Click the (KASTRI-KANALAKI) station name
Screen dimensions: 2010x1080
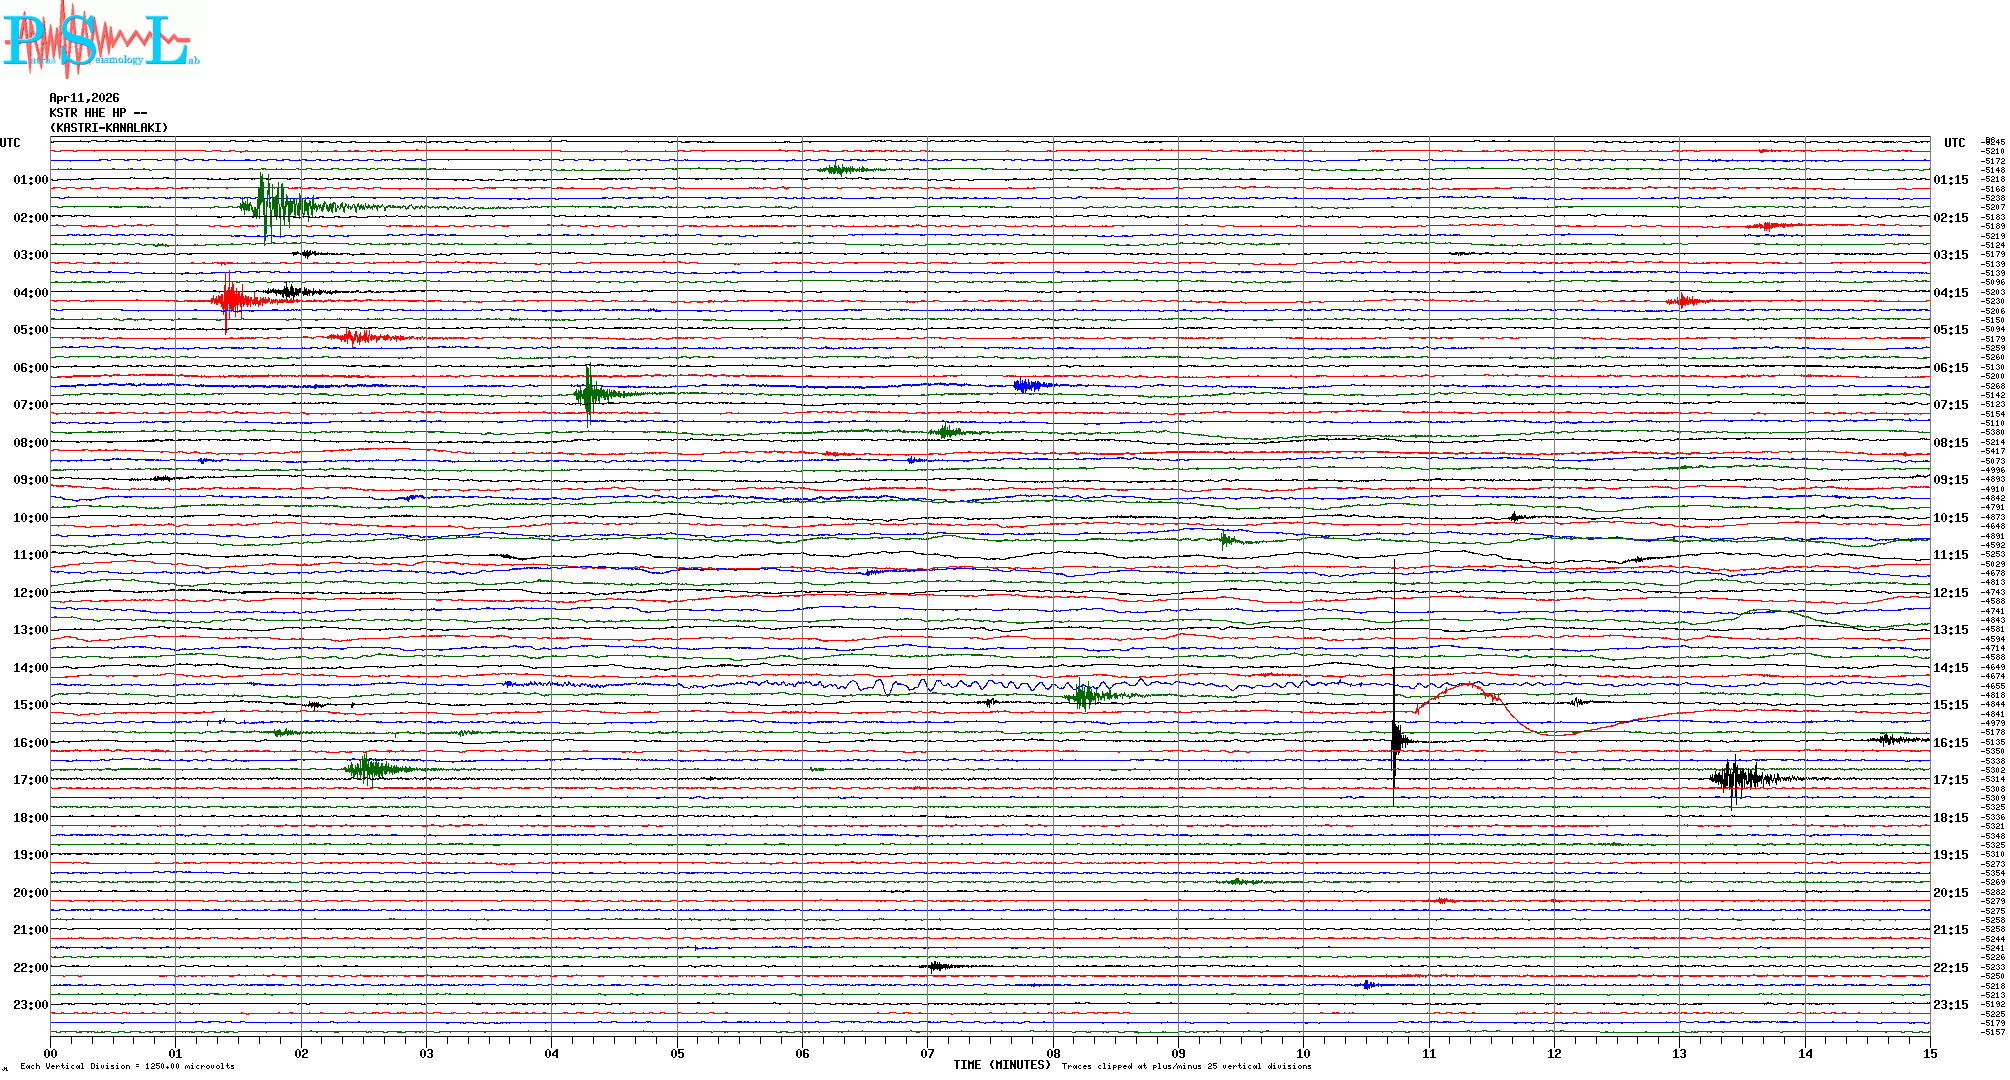[109, 128]
